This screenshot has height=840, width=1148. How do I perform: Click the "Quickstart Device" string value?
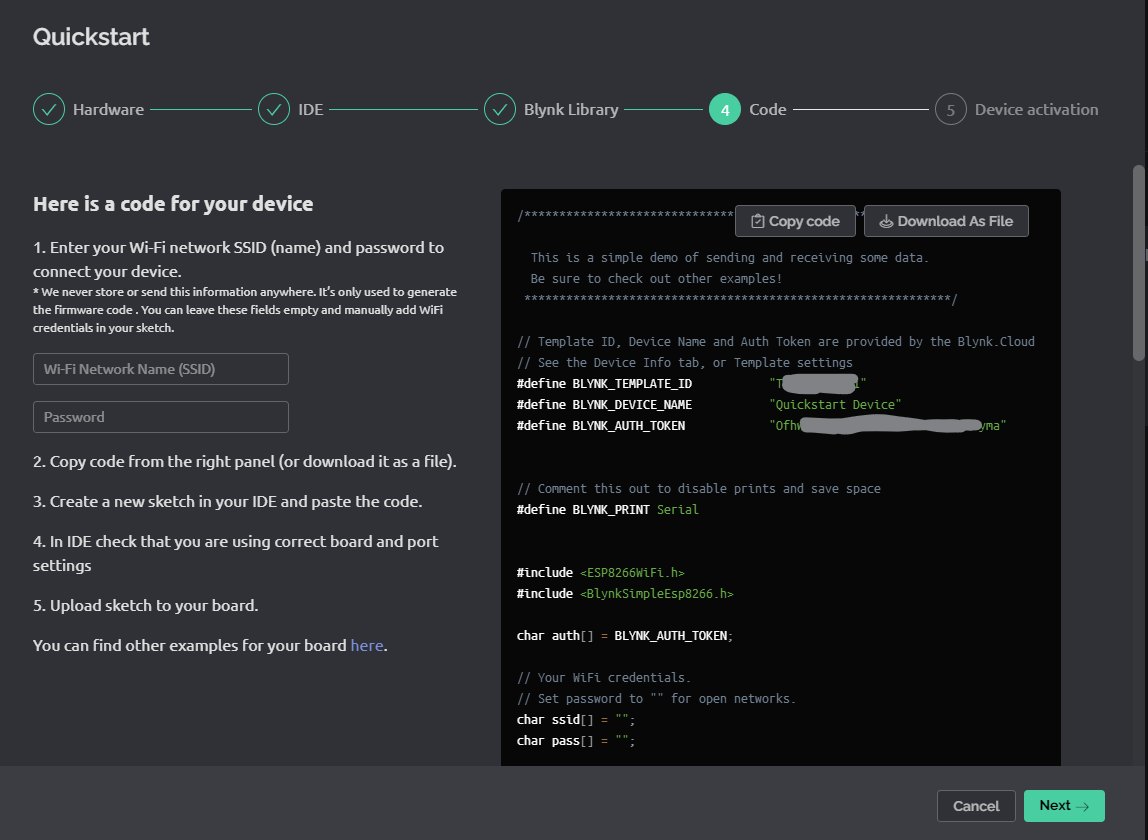[835, 405]
